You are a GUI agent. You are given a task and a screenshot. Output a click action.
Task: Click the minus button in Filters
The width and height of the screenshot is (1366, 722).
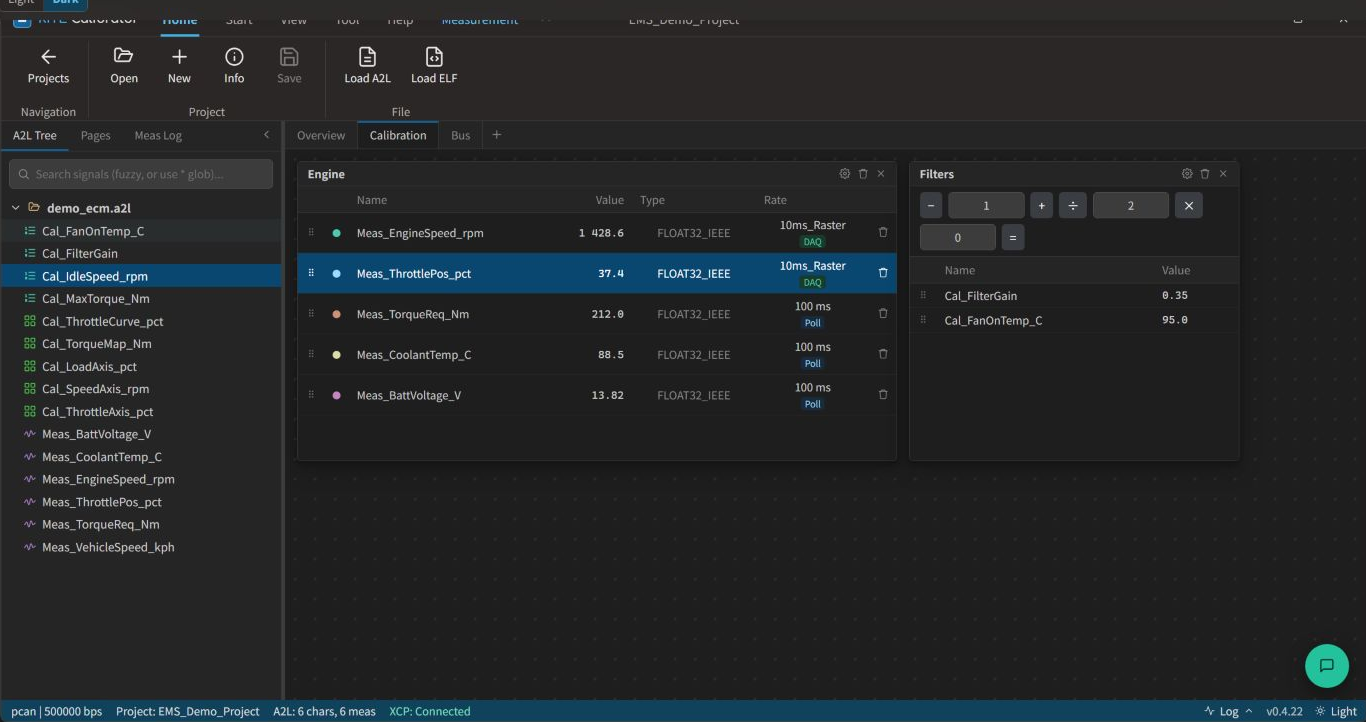(x=931, y=206)
